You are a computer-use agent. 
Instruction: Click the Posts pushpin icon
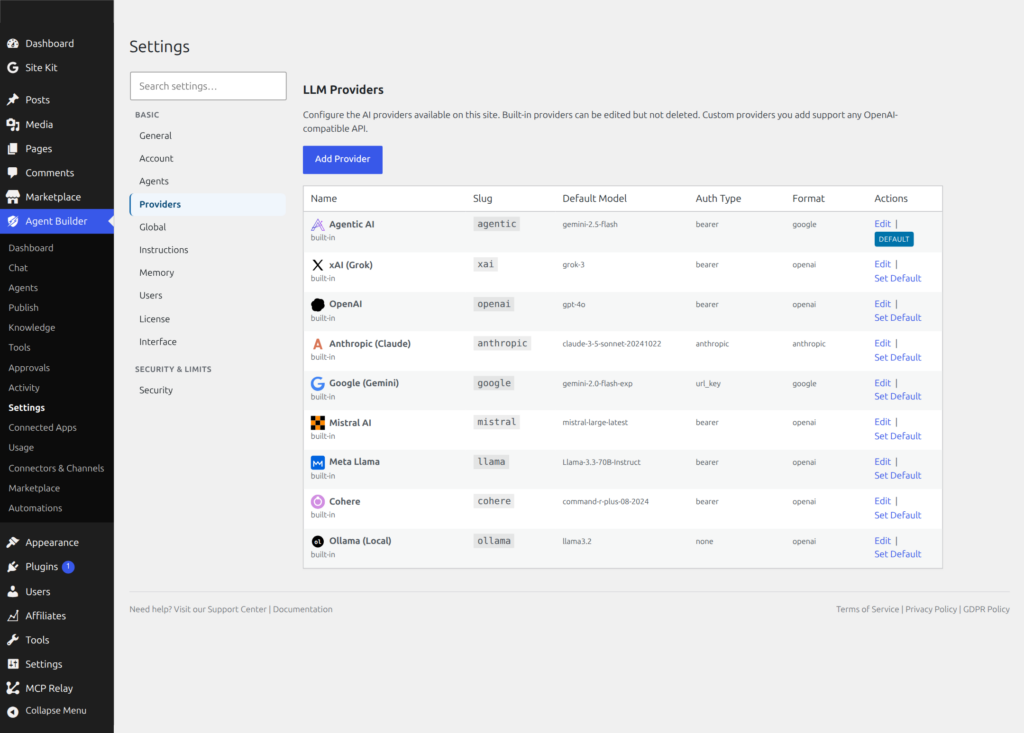tap(13, 100)
